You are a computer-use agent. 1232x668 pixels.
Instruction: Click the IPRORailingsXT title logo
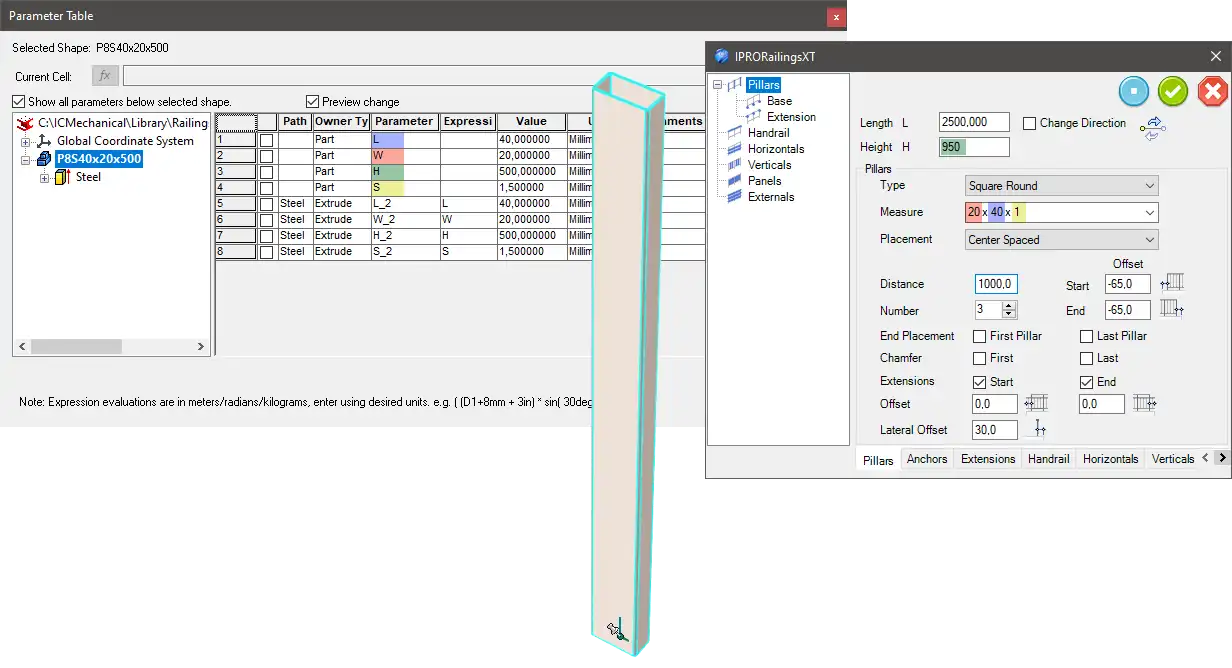click(722, 56)
